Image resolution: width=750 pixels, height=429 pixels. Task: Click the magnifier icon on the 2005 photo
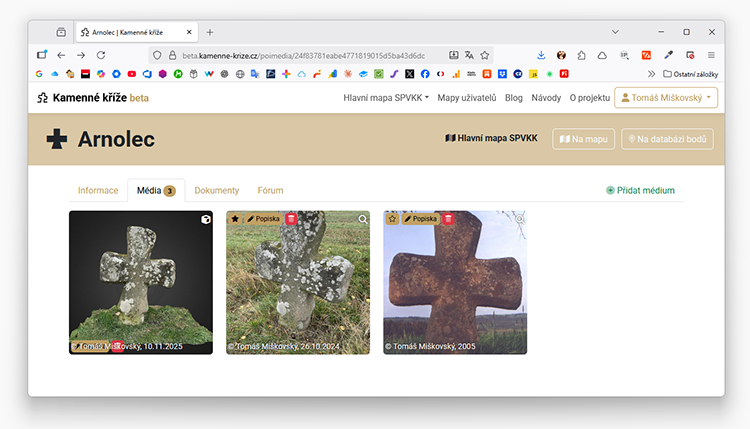[x=519, y=219]
